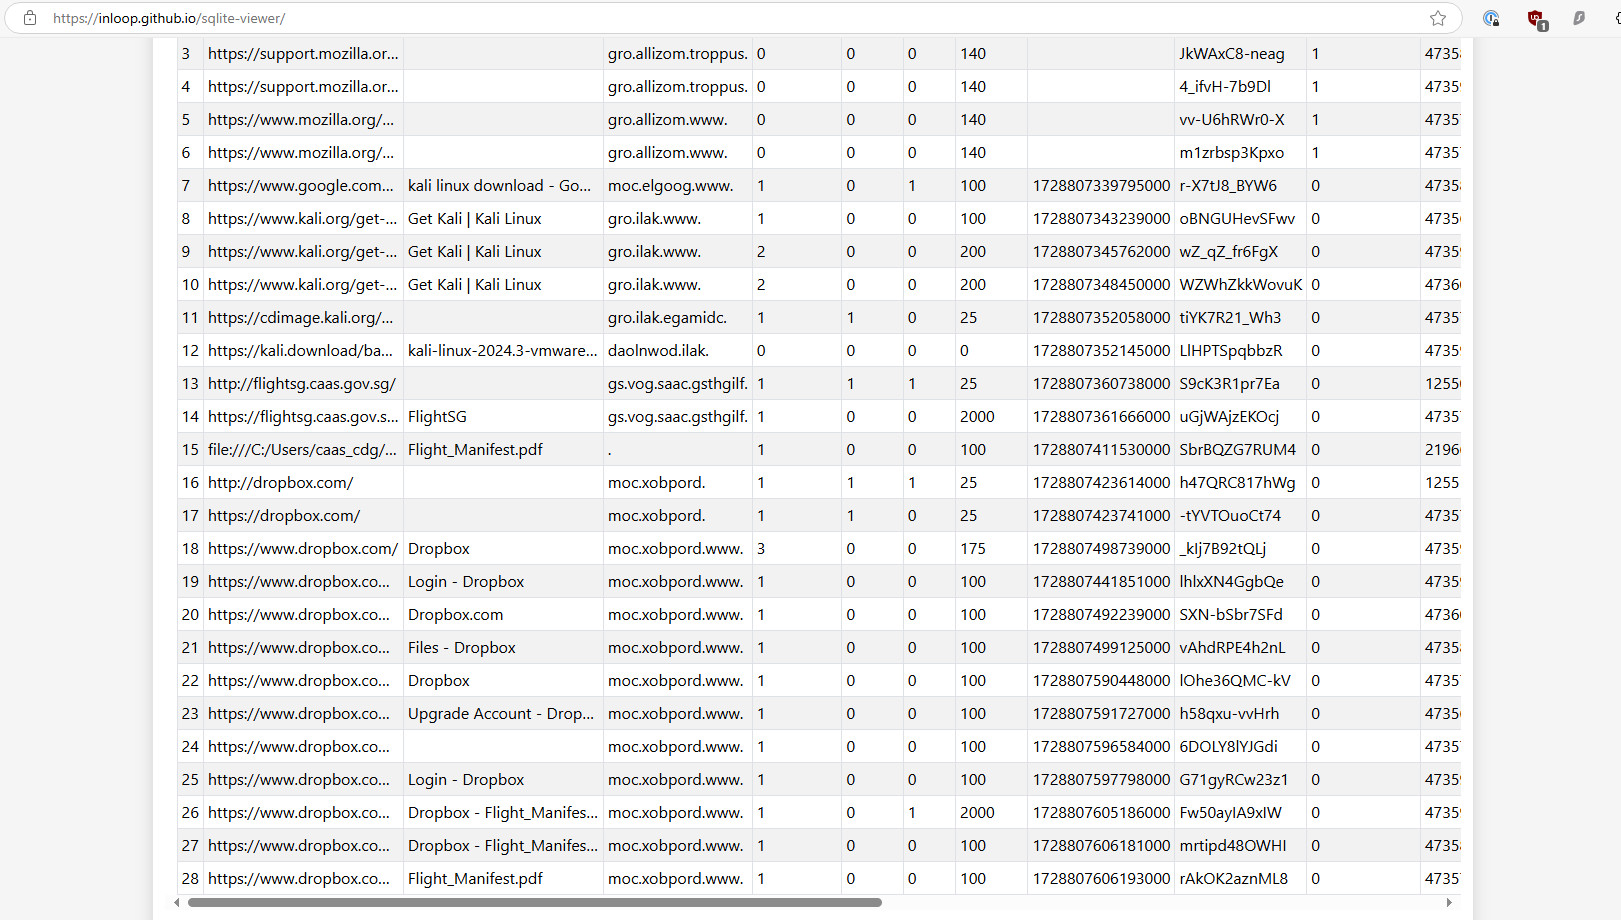Click the Flight_Manifest.pdf title in row 28
The width and height of the screenshot is (1621, 920).
(x=475, y=879)
